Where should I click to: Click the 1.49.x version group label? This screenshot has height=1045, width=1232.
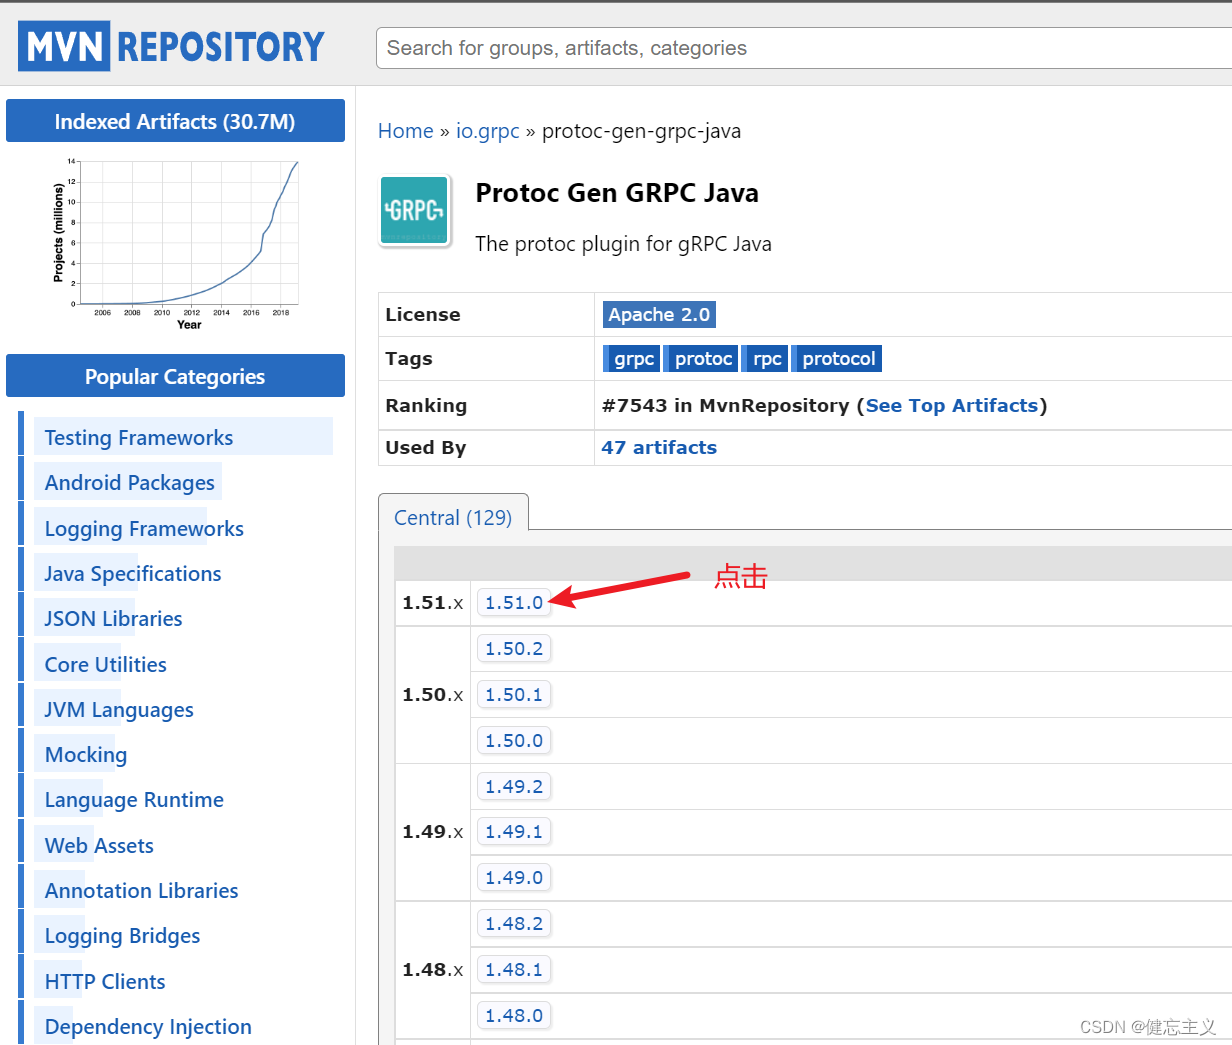click(432, 832)
